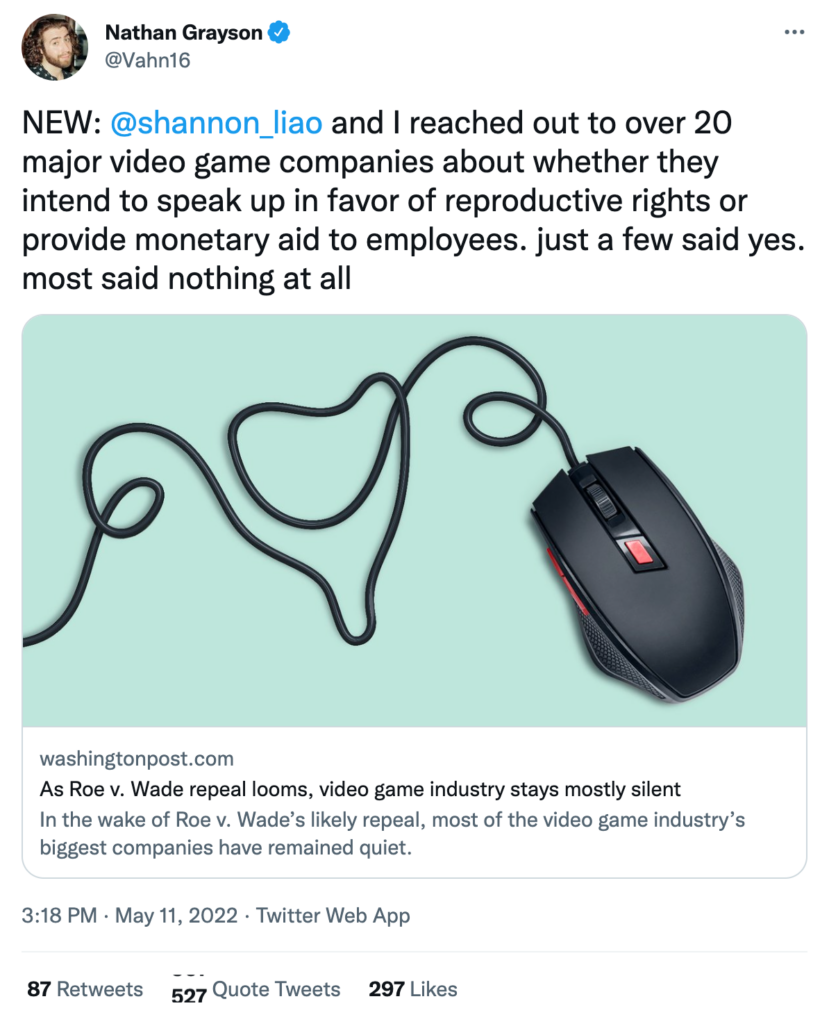Click the red button on the pictured mouse
Screen dimensions: 829x1024
point(636,551)
